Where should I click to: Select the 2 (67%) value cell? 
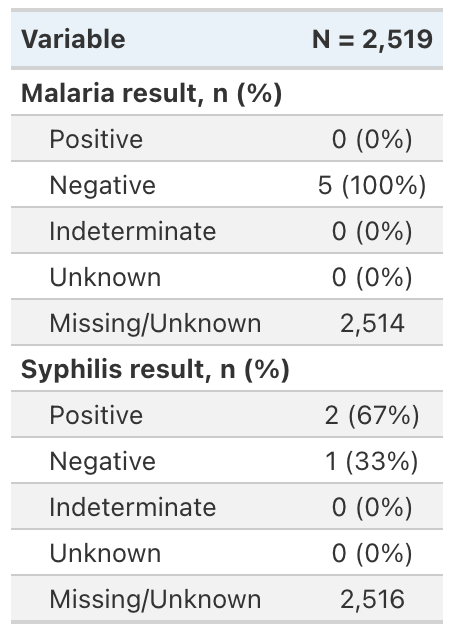pos(372,415)
